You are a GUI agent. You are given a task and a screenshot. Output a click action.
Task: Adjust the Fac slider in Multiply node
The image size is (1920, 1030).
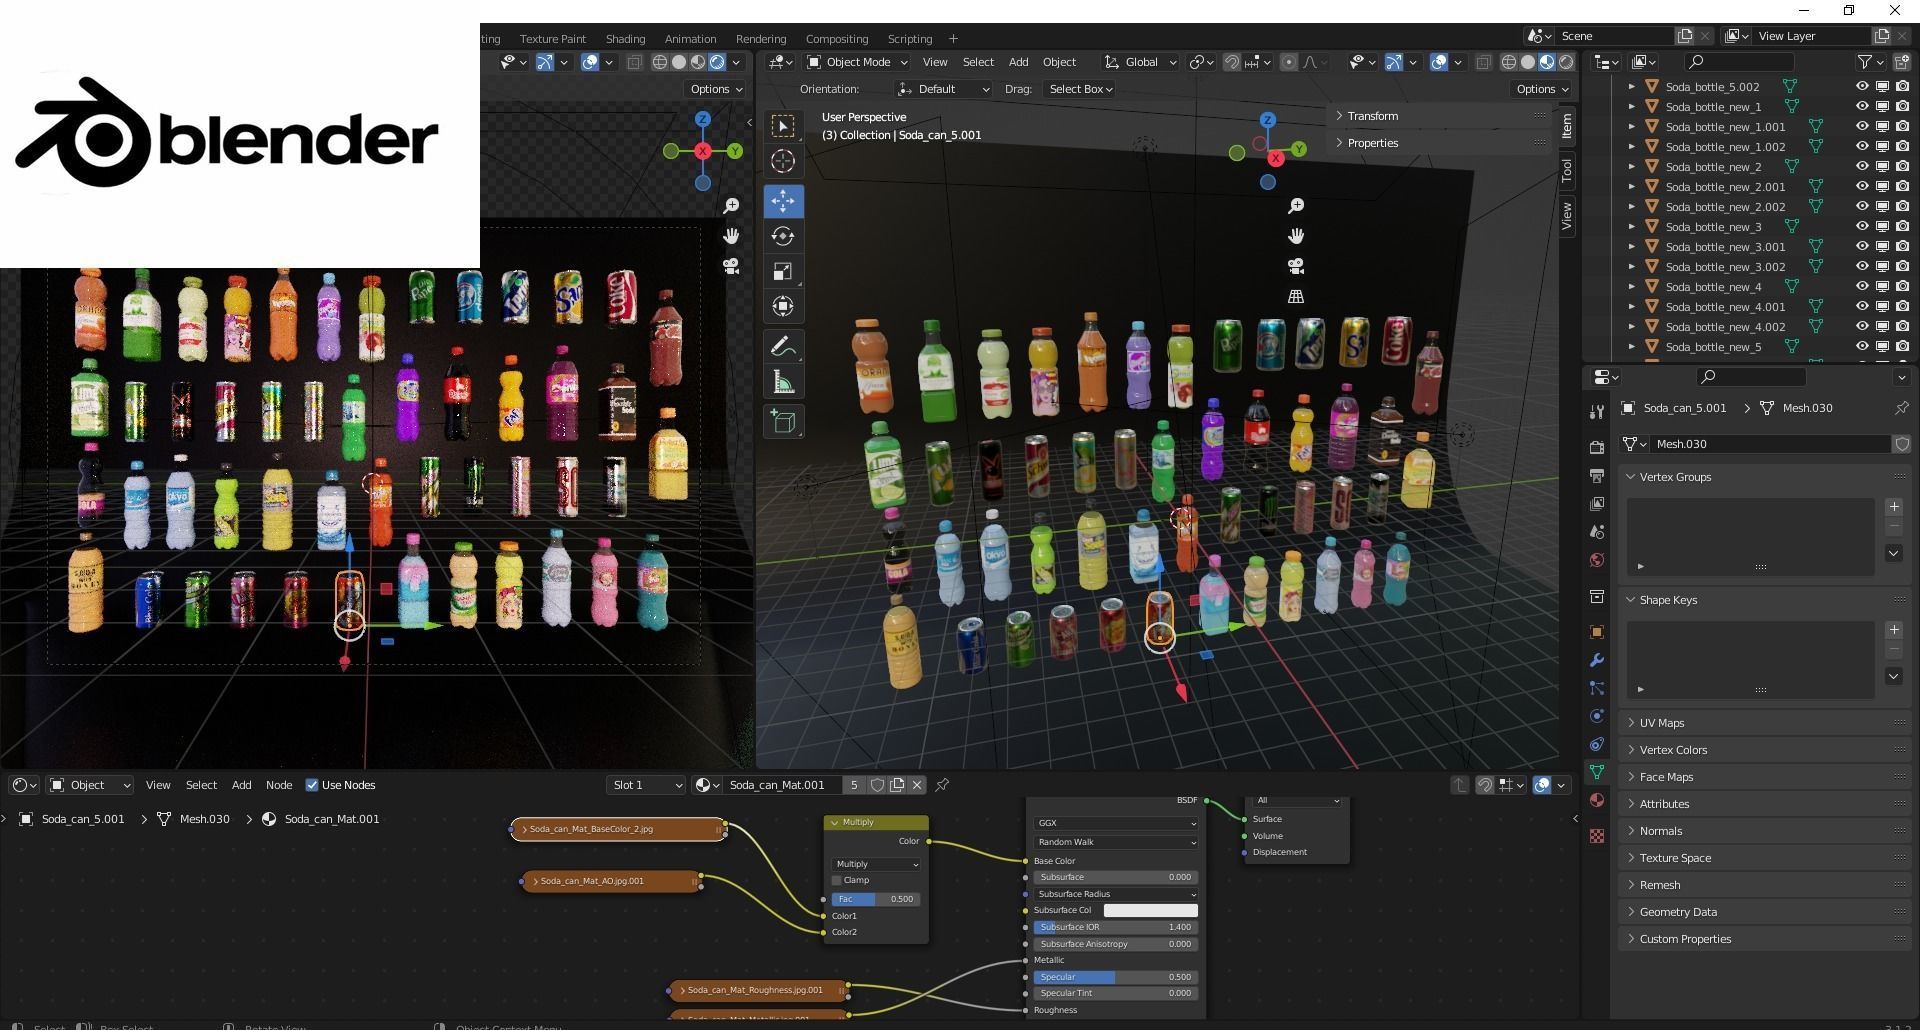[x=876, y=899]
